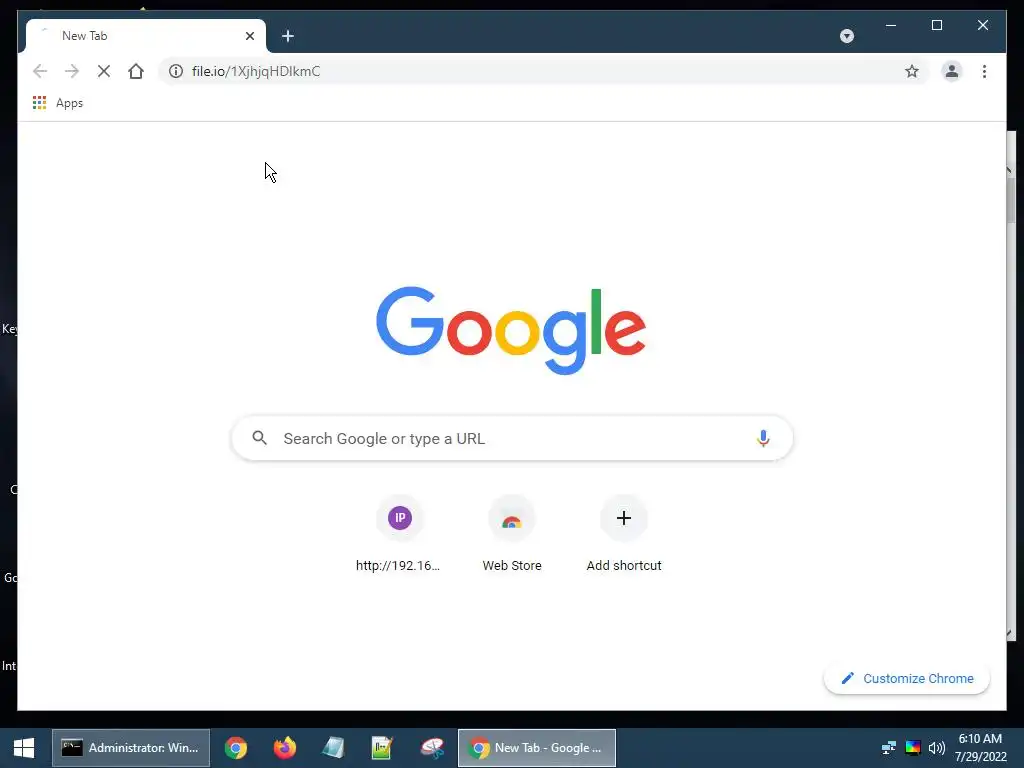Stop loading the page
Viewport: 1024px width, 768px height.
(104, 71)
